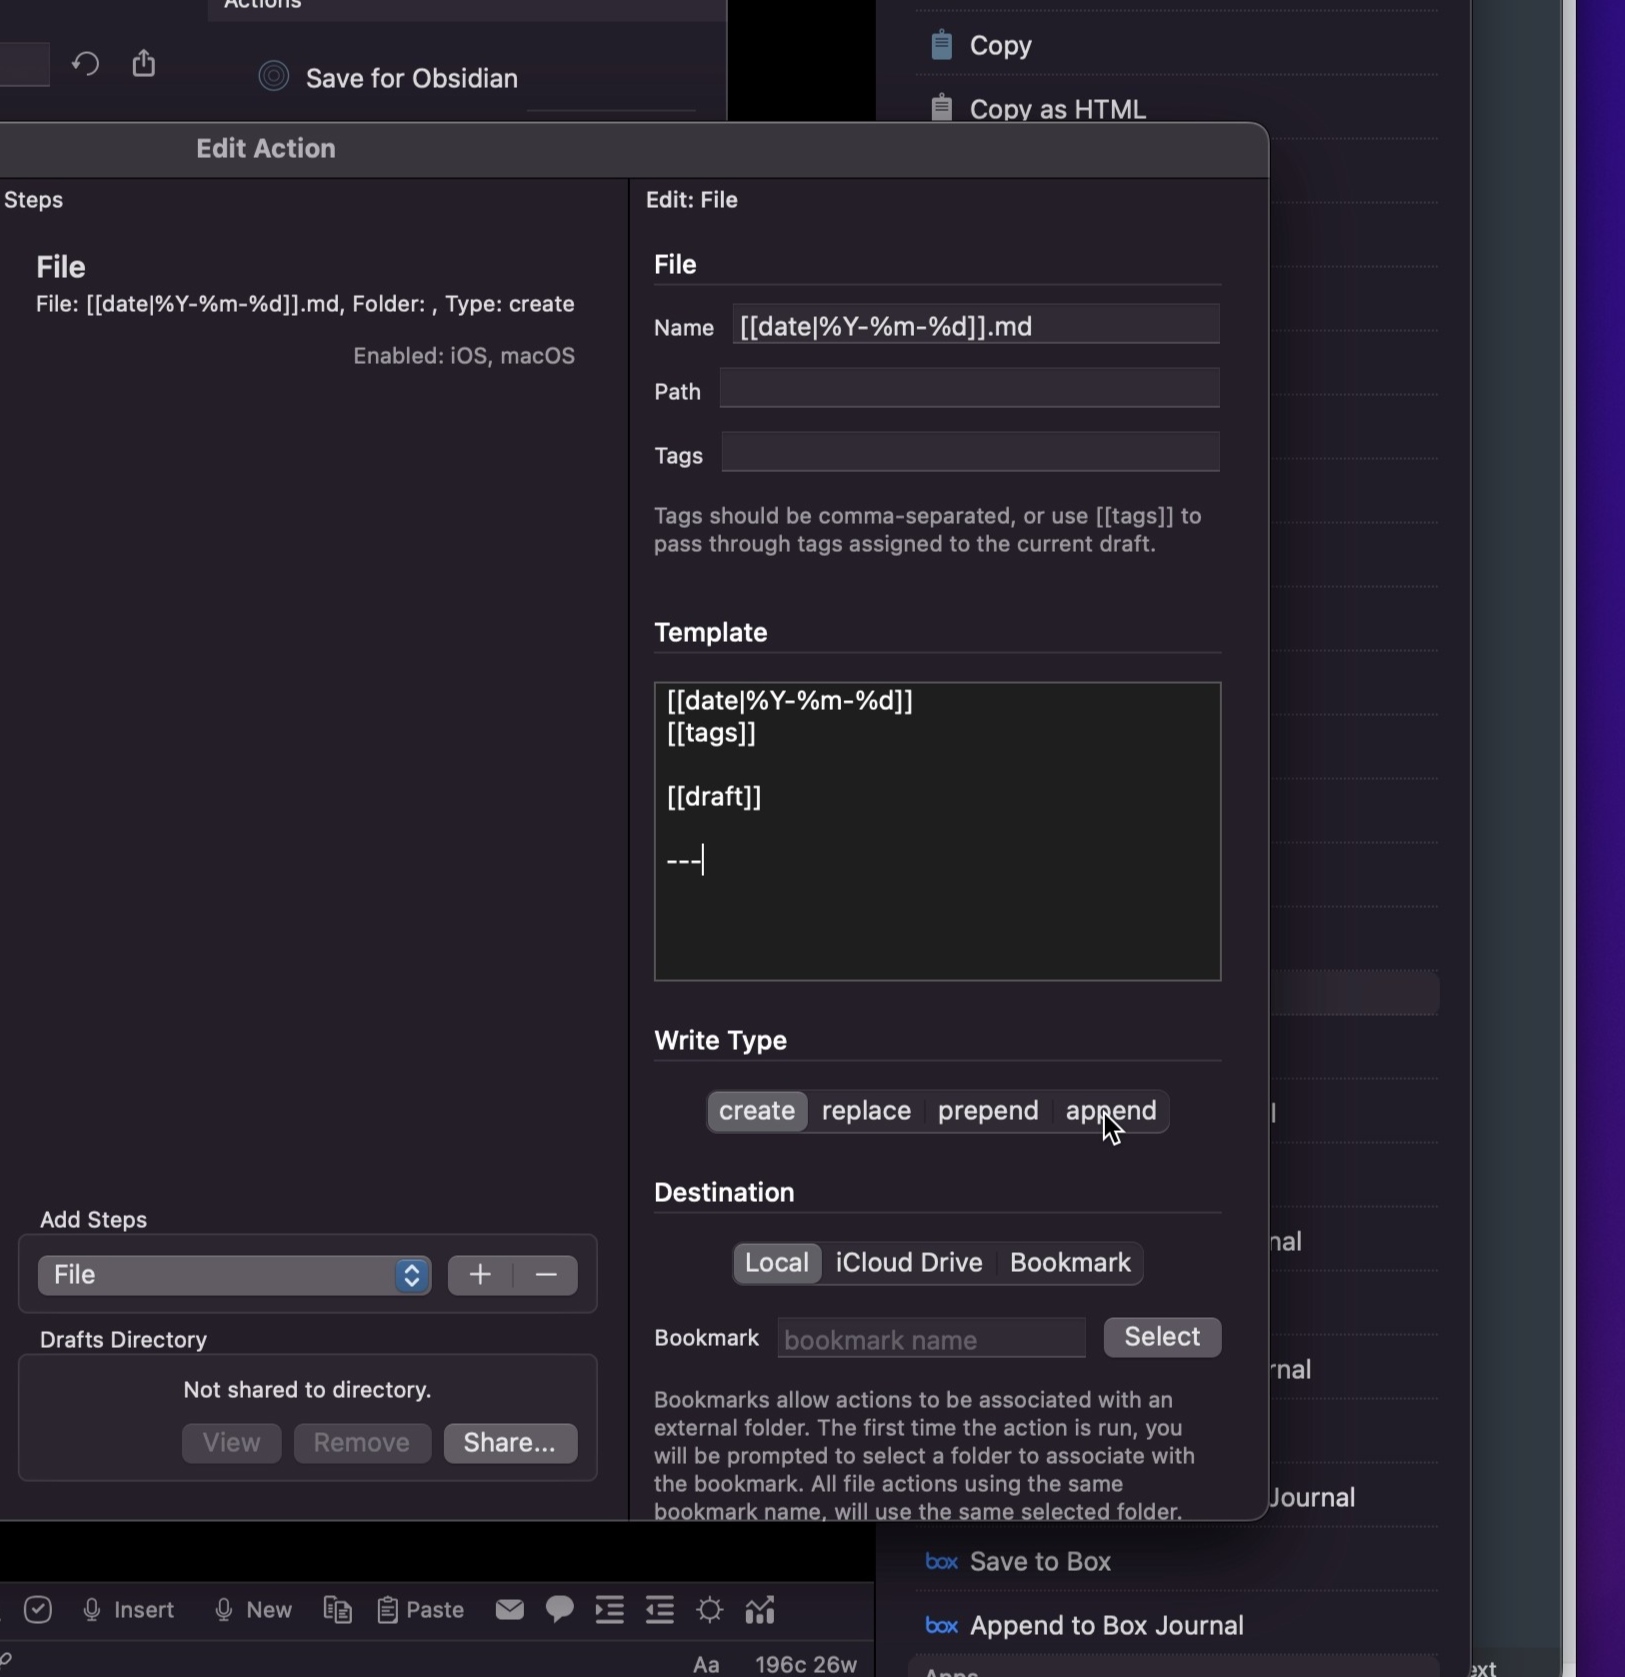
Task: Open the share icon in top toolbar
Action: (x=144, y=63)
